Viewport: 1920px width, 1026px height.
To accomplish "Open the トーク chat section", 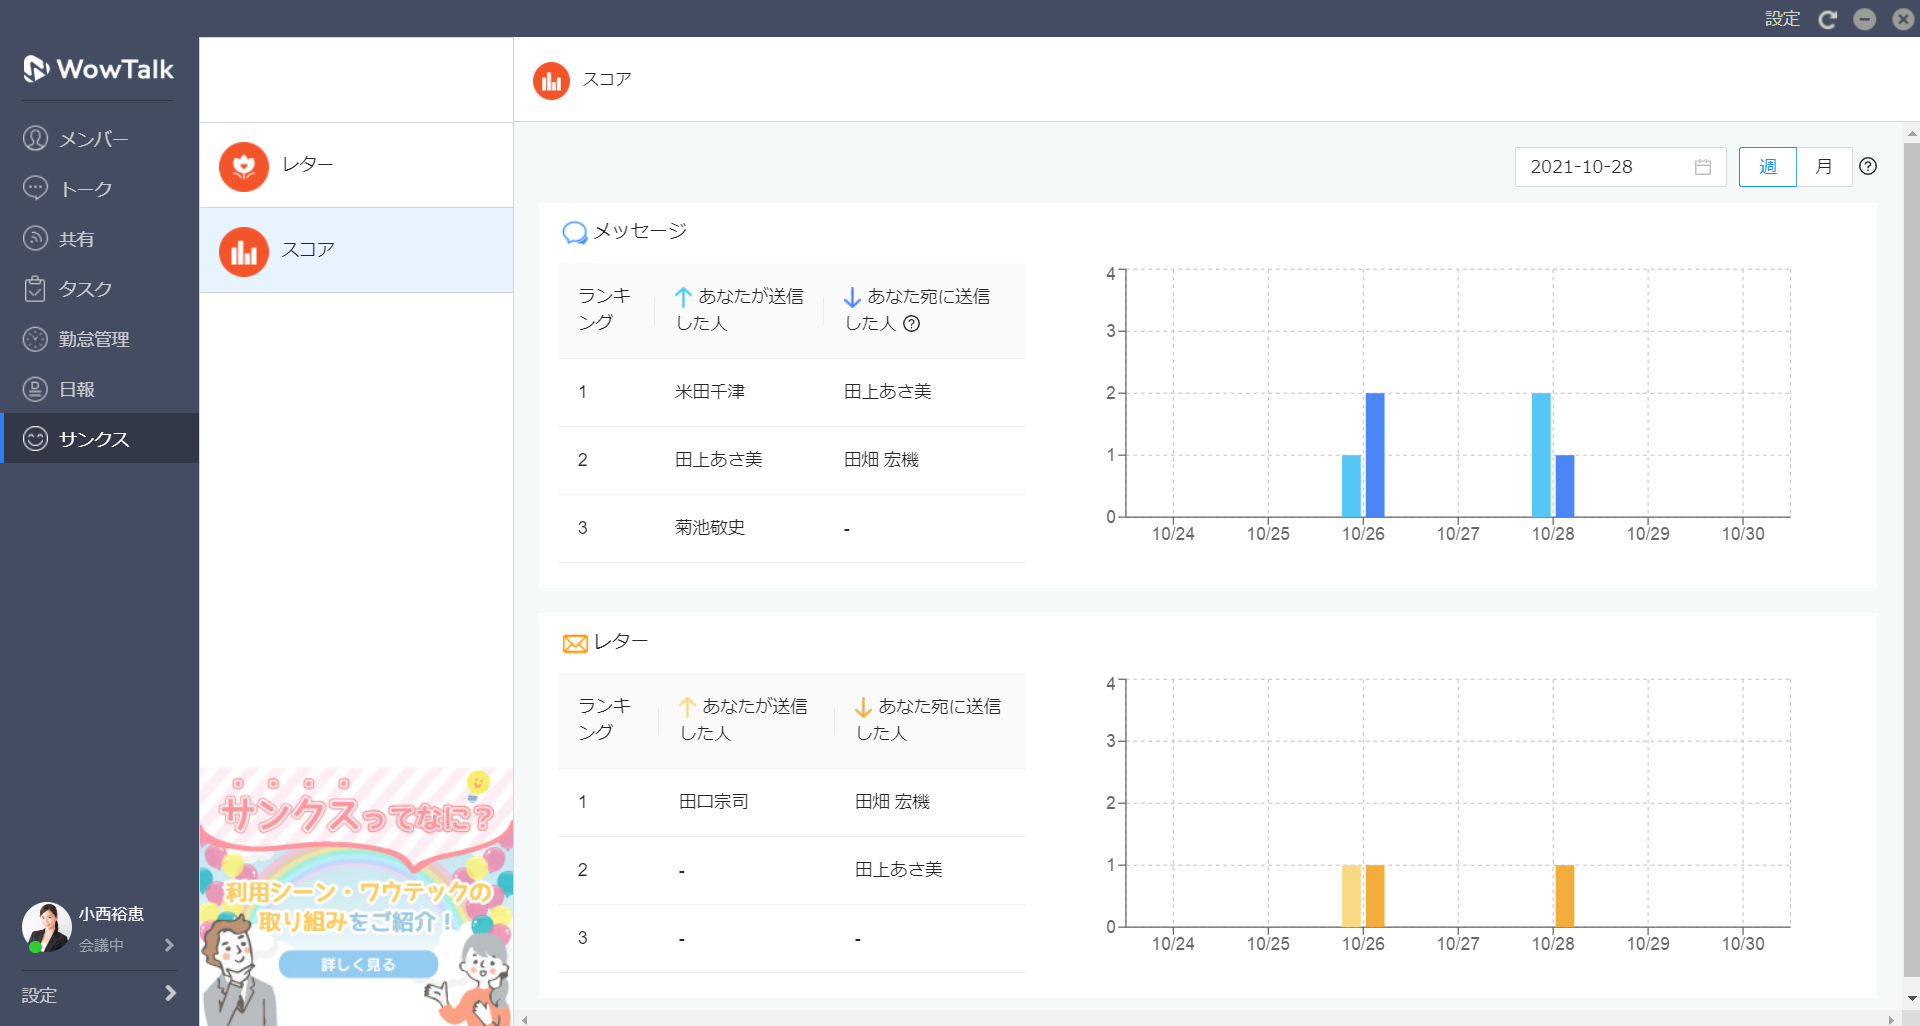I will click(99, 189).
